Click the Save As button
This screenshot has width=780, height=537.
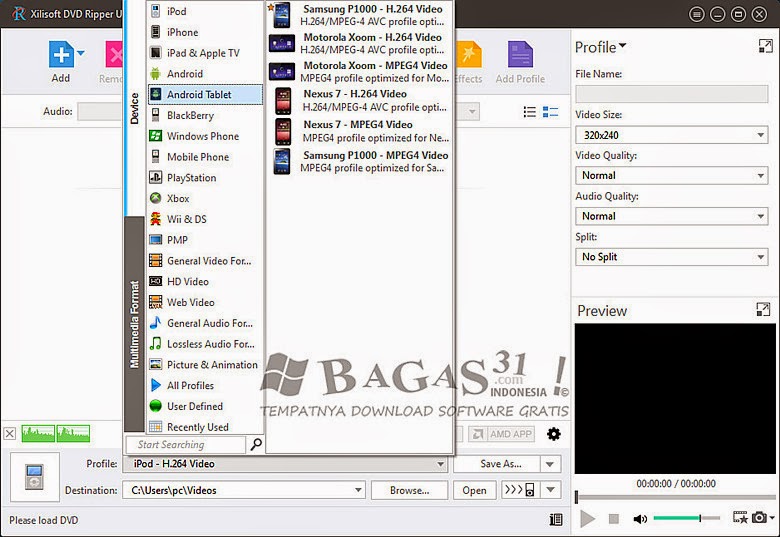coord(496,464)
